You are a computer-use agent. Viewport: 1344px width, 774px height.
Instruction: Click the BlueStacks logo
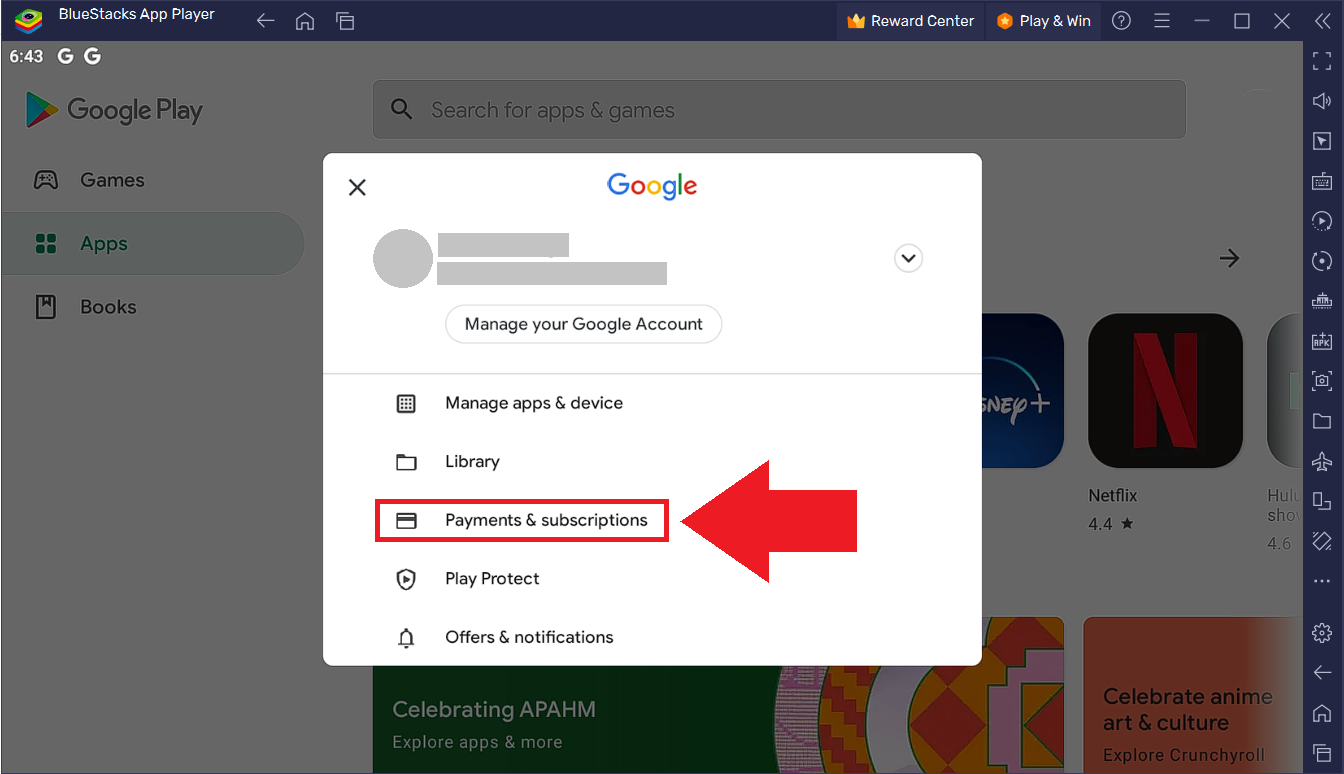[28, 21]
